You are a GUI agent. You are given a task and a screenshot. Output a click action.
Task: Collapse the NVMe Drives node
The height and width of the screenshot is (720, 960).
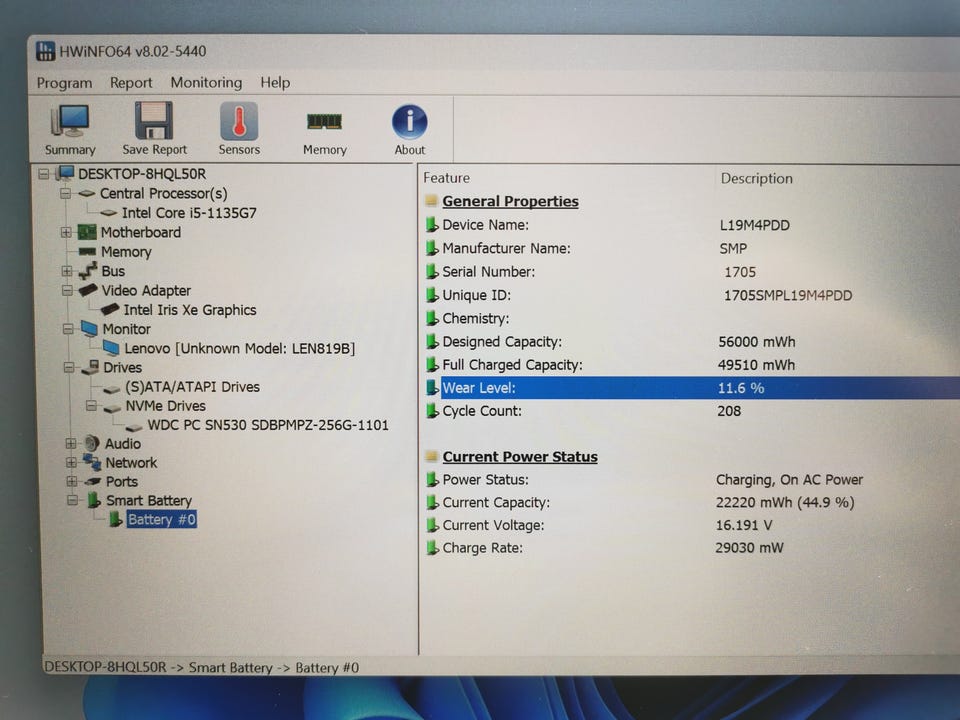tap(91, 405)
